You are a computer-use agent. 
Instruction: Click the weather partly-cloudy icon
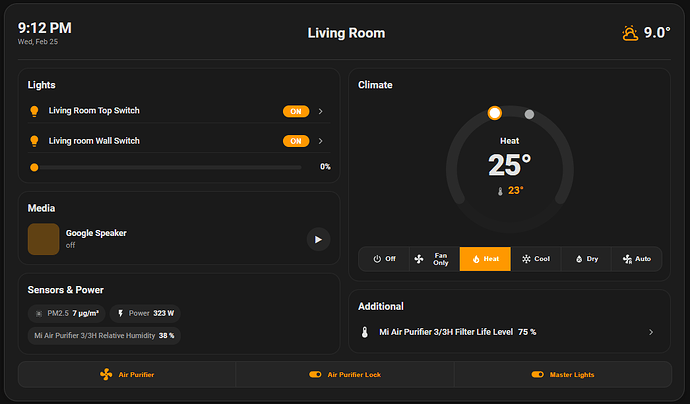click(630, 33)
